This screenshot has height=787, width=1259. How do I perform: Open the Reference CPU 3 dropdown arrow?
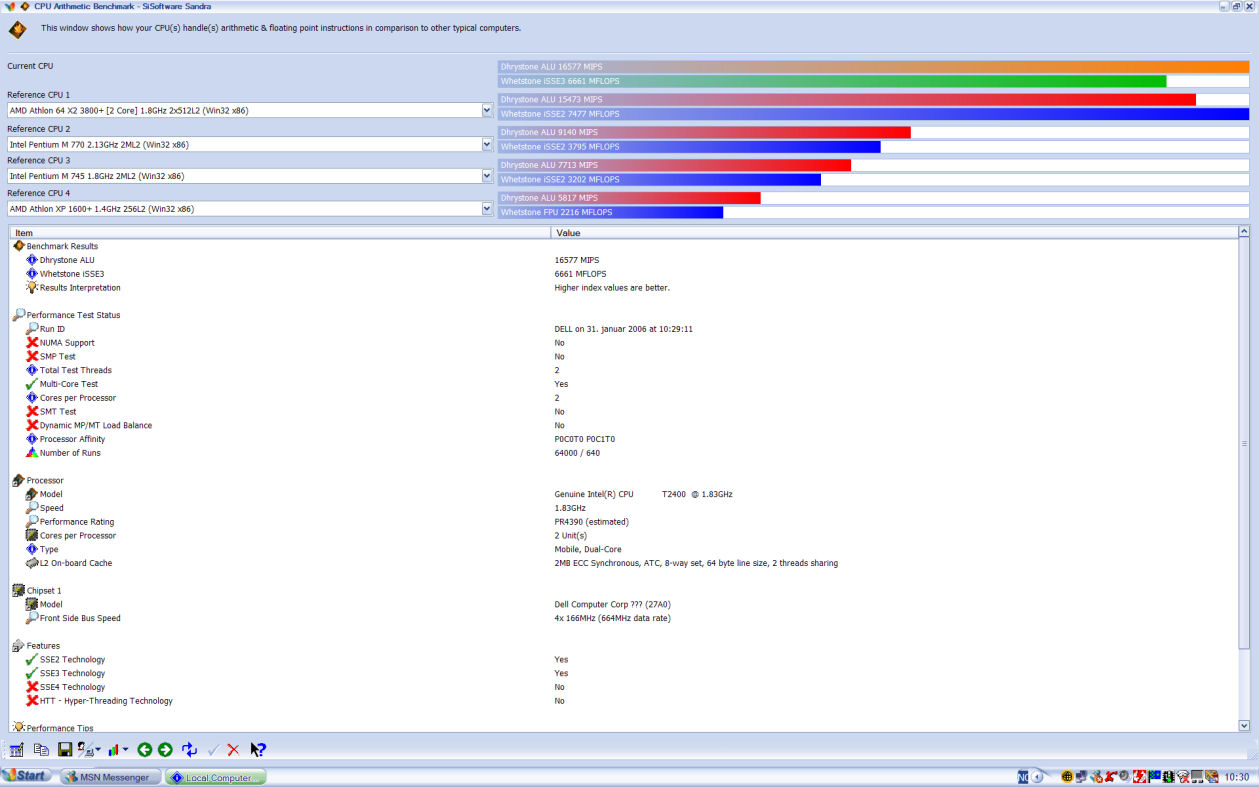487,175
